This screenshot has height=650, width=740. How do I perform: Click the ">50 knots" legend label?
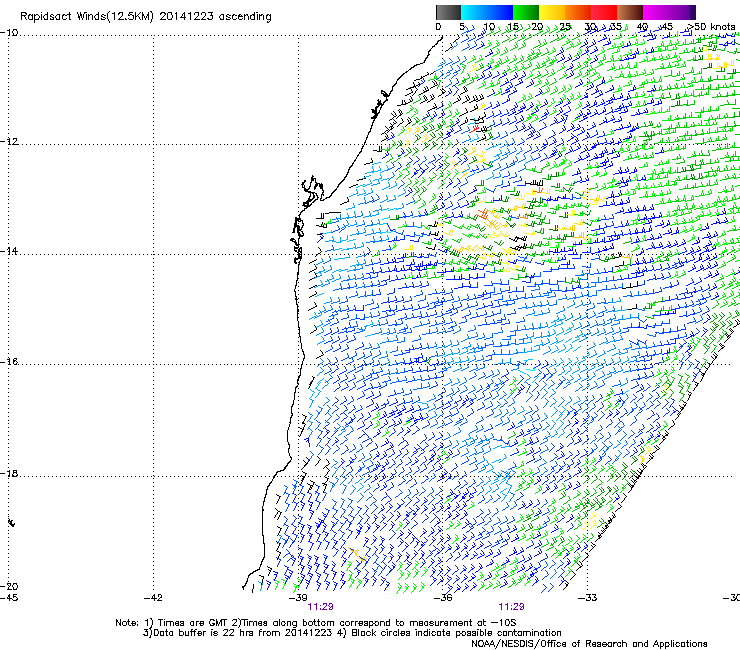pyautogui.click(x=711, y=27)
